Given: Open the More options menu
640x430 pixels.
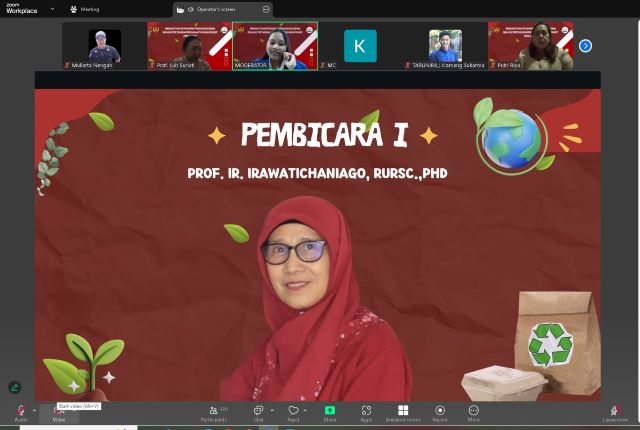Looking at the screenshot, I should pyautogui.click(x=473, y=412).
